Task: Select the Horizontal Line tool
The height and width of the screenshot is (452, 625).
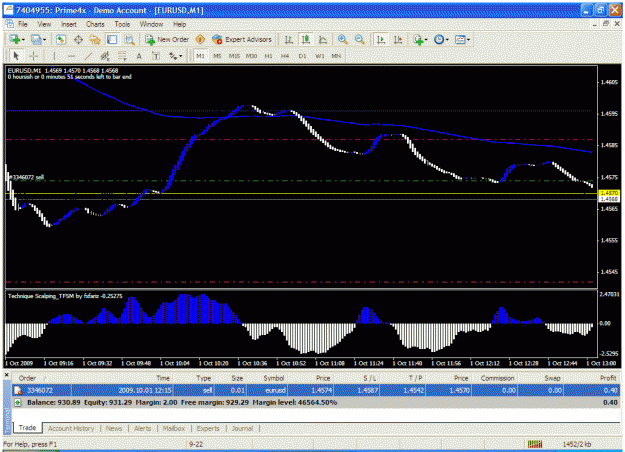Action: coord(71,56)
